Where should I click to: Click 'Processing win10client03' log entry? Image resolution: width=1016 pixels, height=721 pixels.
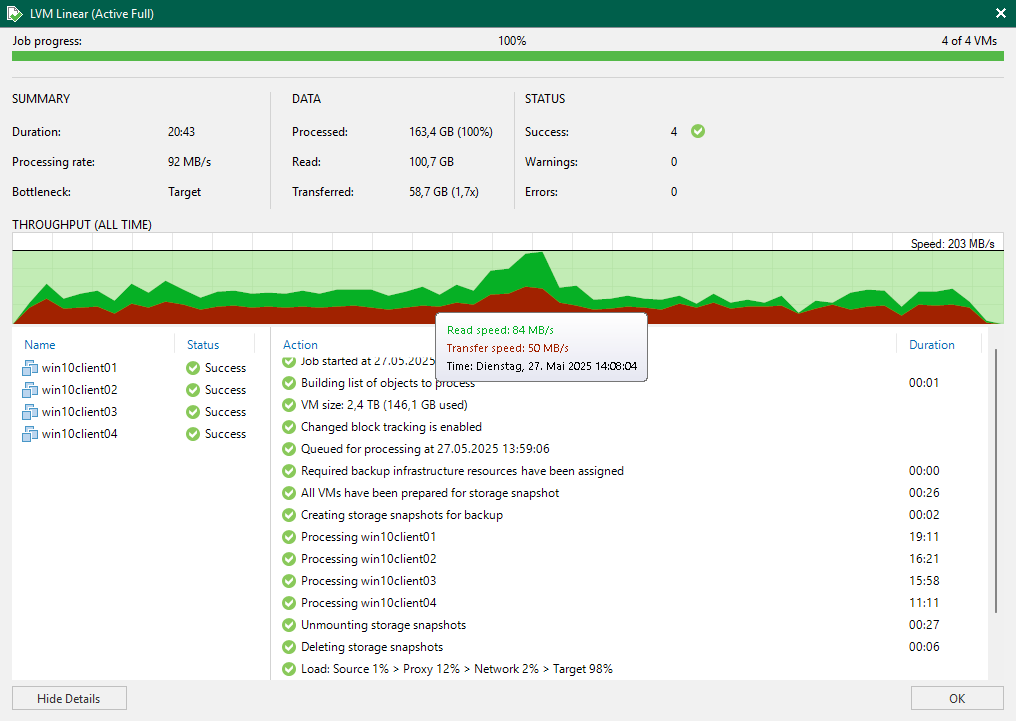click(368, 581)
